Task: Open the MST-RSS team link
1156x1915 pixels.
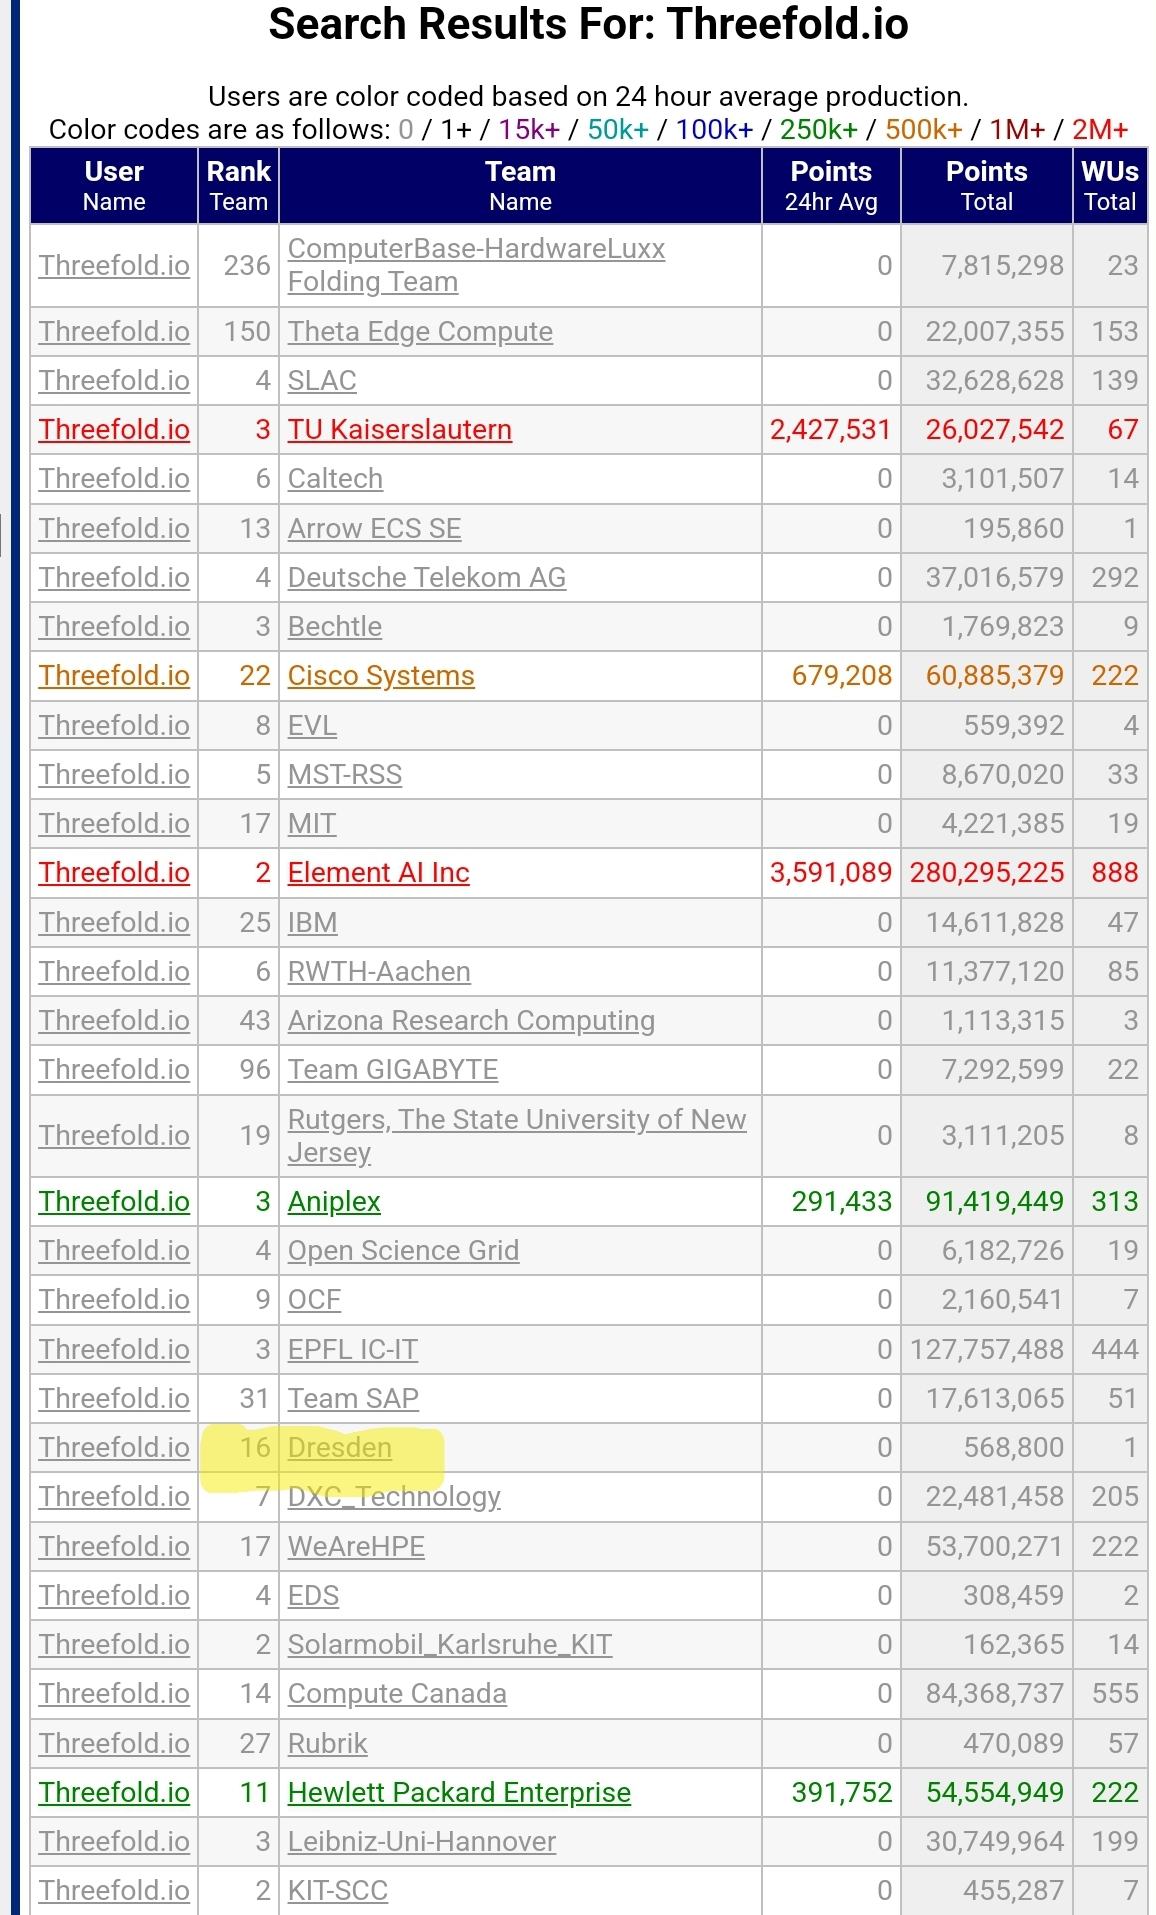Action: [x=345, y=774]
